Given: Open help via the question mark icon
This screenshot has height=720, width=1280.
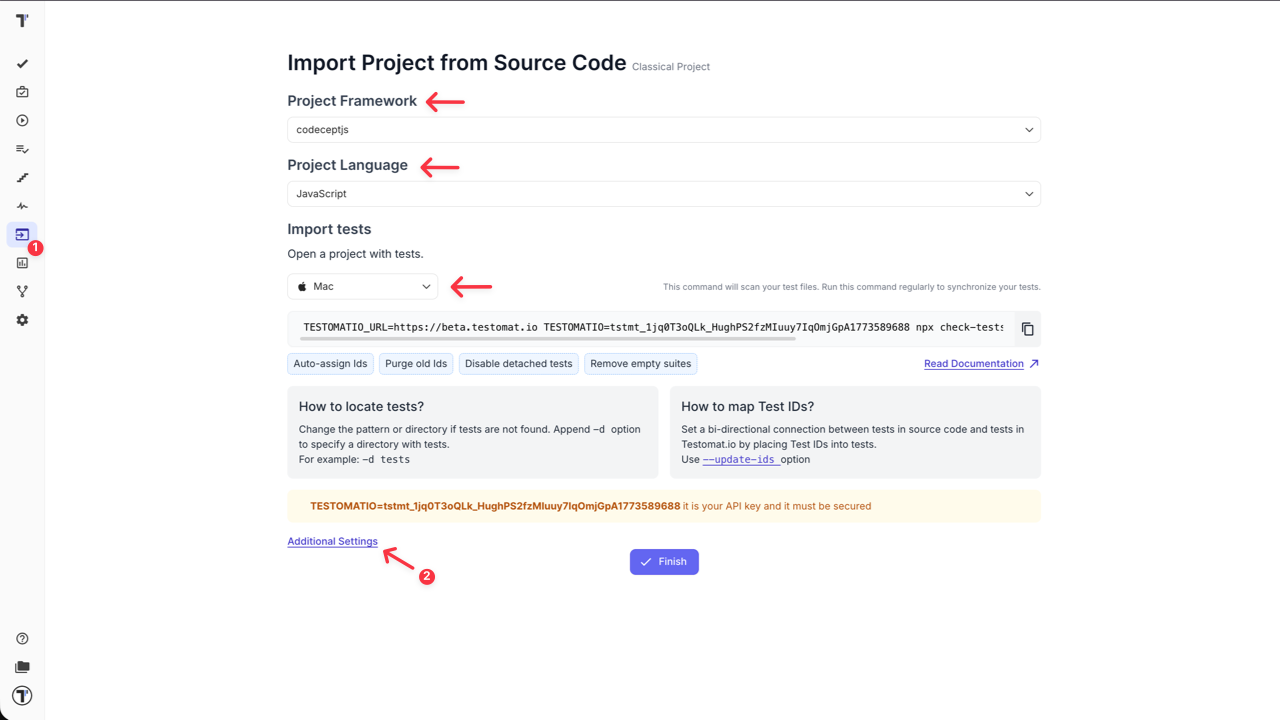Looking at the screenshot, I should [22, 638].
